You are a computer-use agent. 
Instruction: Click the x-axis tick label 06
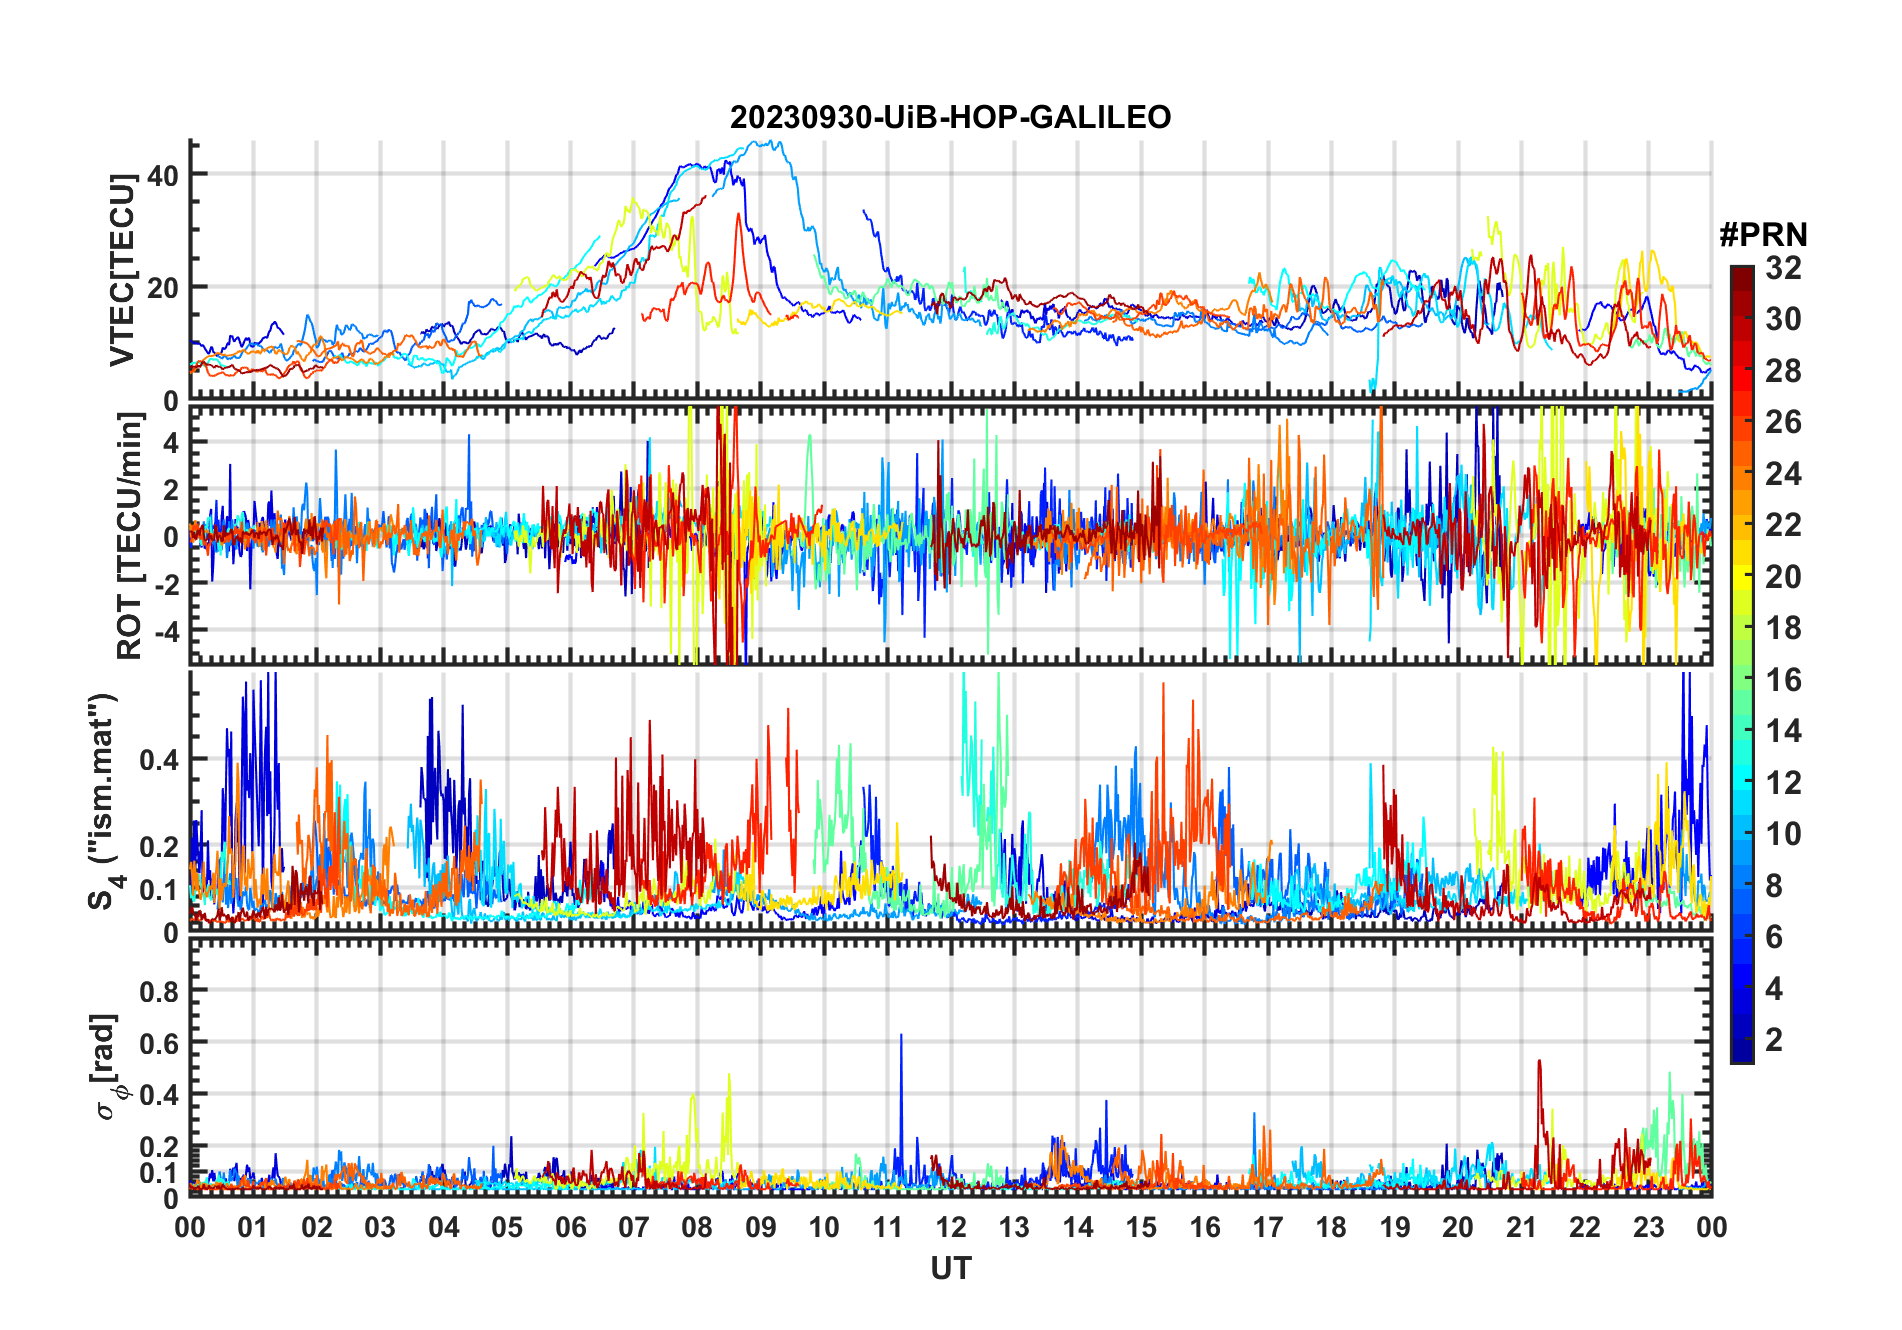tap(570, 1227)
